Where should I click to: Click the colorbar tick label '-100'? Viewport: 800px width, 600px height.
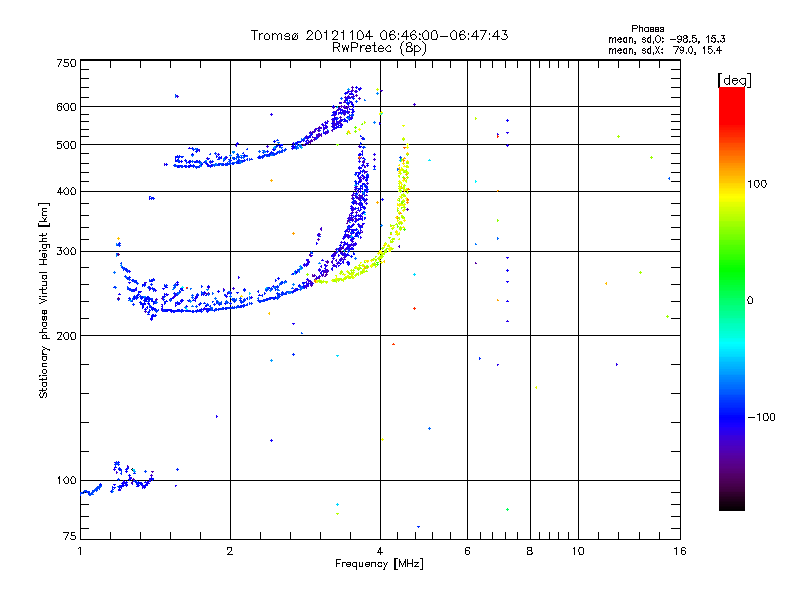tap(761, 417)
